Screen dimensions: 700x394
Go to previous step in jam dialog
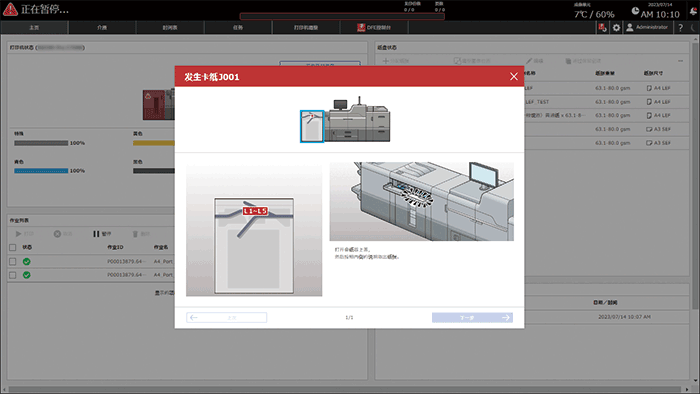tap(227, 317)
